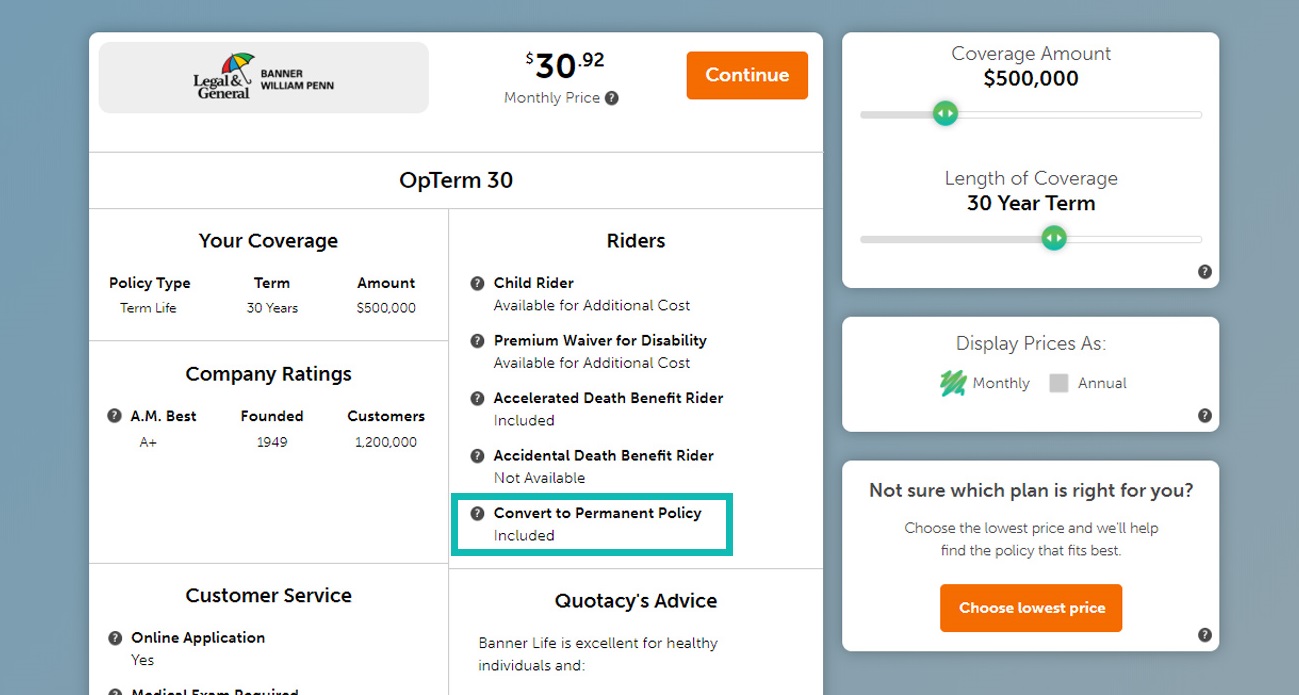Open help for Accidental Death Benefit Rider
Image resolution: width=1299 pixels, height=695 pixels.
point(477,456)
